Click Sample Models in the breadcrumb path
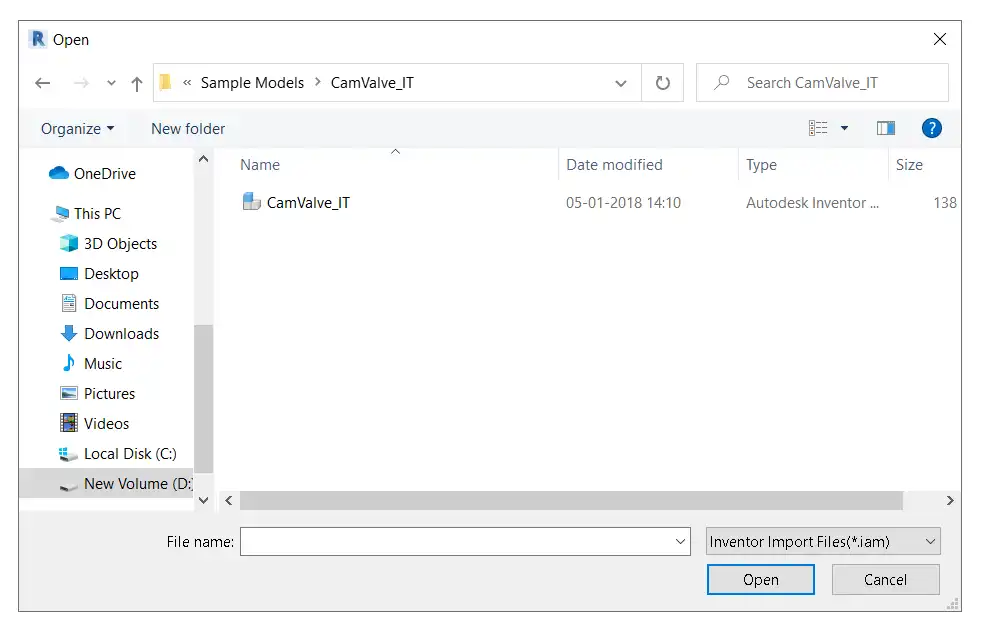The width and height of the screenshot is (983, 637). (252, 83)
